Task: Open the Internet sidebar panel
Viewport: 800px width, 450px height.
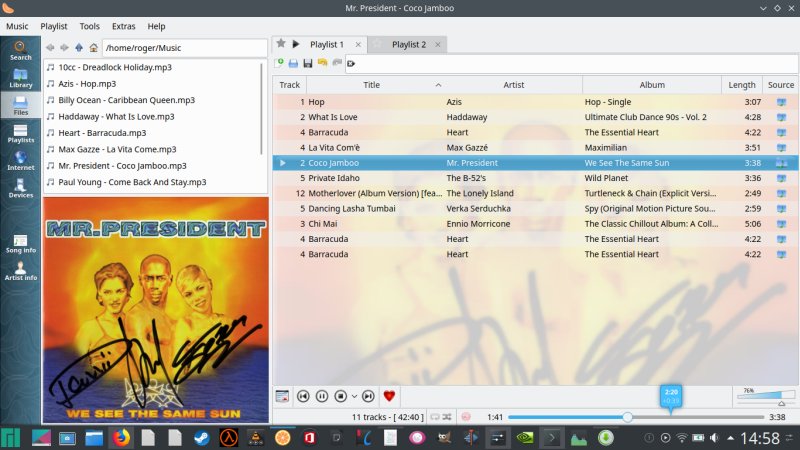Action: click(x=20, y=160)
